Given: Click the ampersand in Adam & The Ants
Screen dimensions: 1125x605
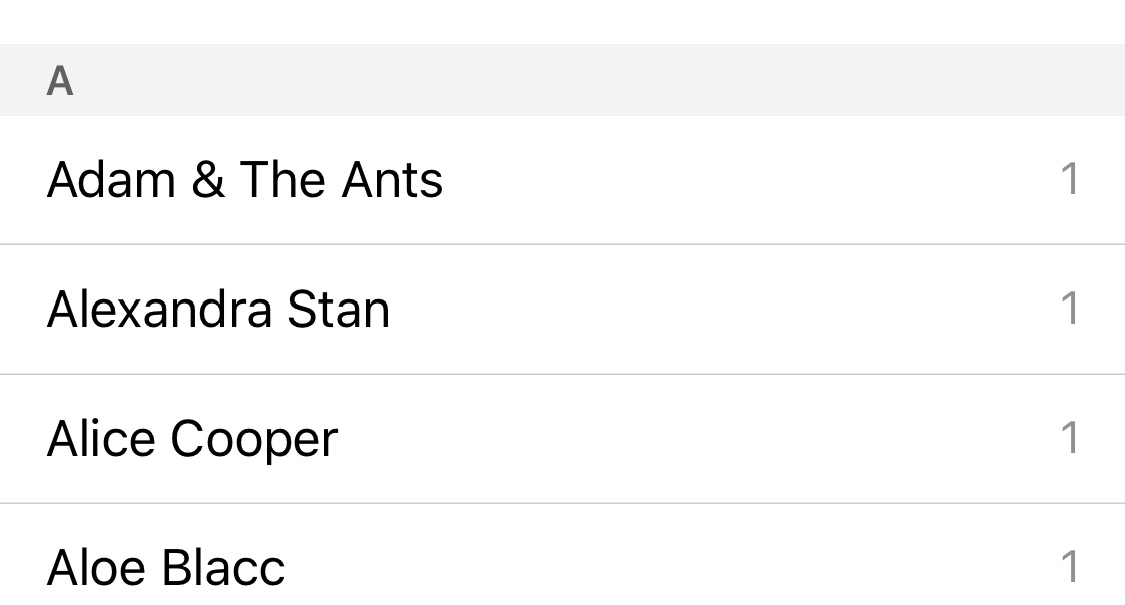Looking at the screenshot, I should 206,180.
